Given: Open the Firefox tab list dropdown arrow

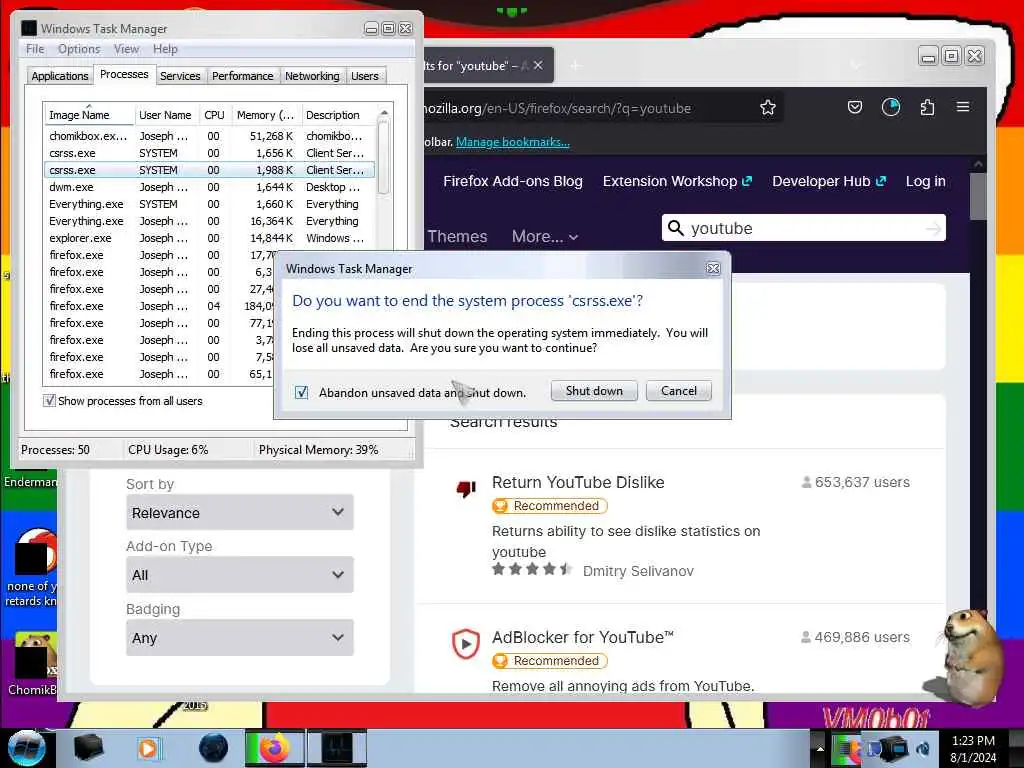Looking at the screenshot, I should pyautogui.click(x=856, y=65).
